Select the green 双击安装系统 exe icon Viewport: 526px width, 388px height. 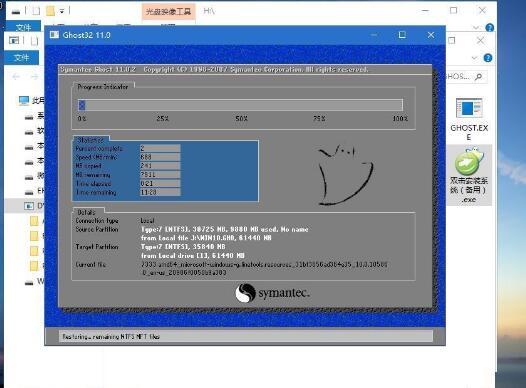469,161
